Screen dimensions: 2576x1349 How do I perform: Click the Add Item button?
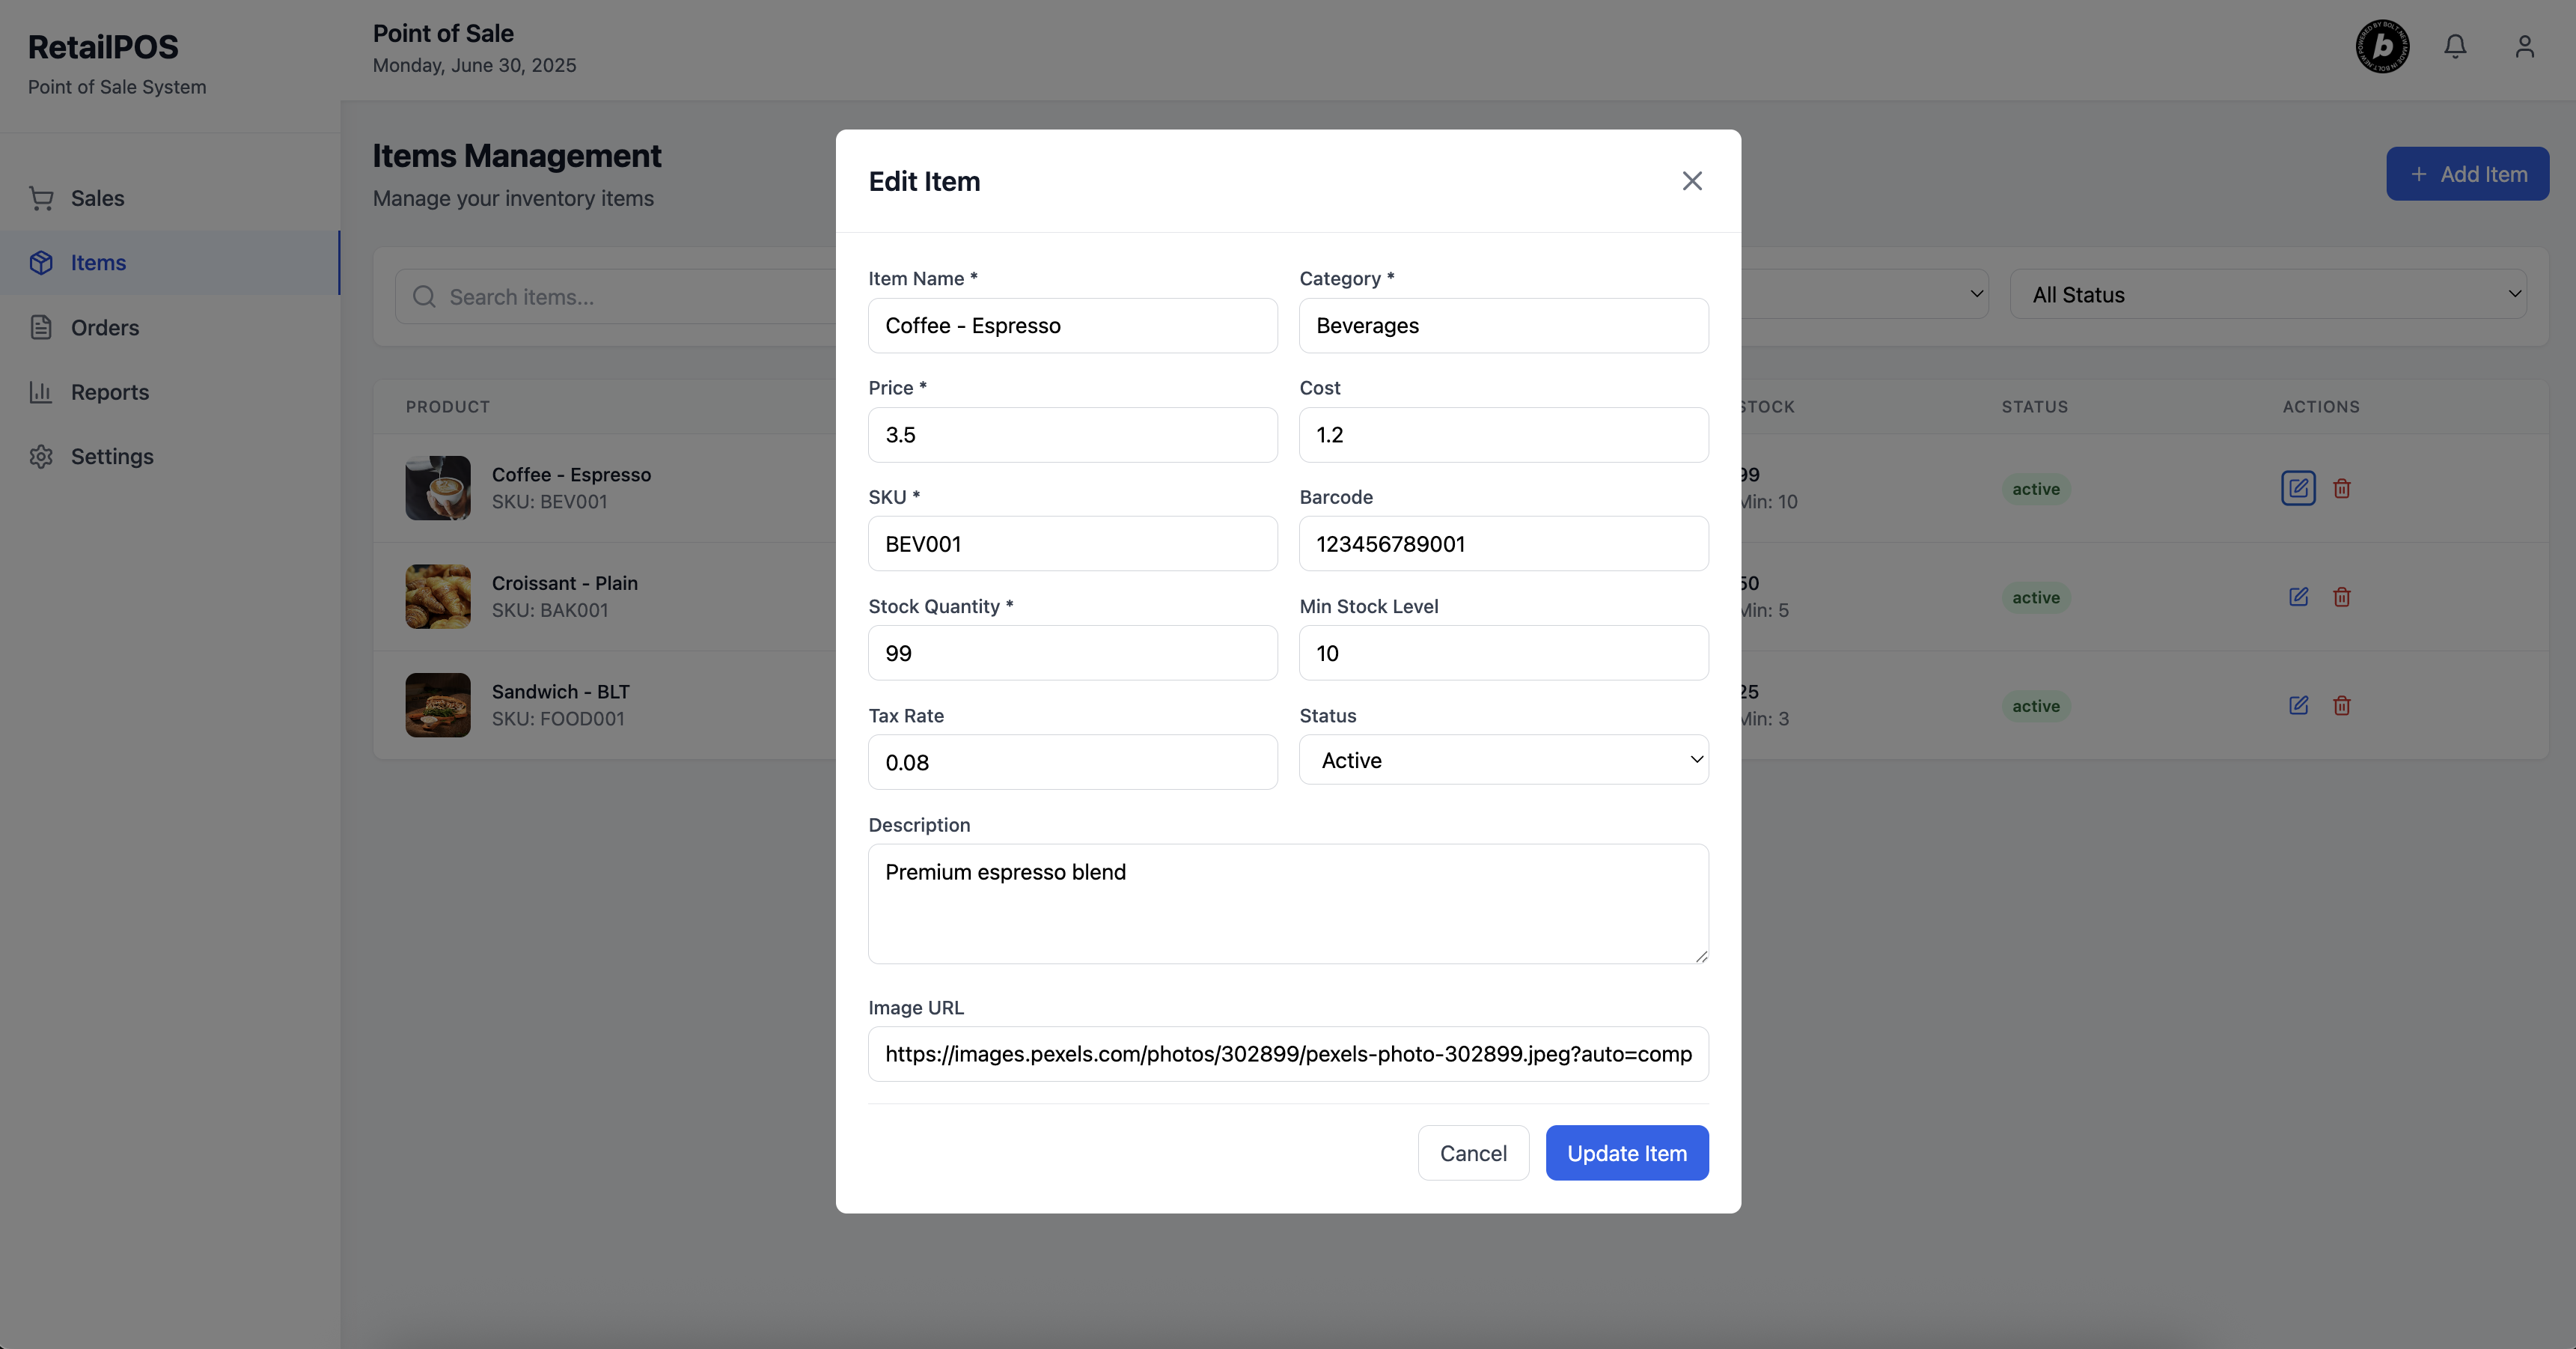(x=2466, y=174)
